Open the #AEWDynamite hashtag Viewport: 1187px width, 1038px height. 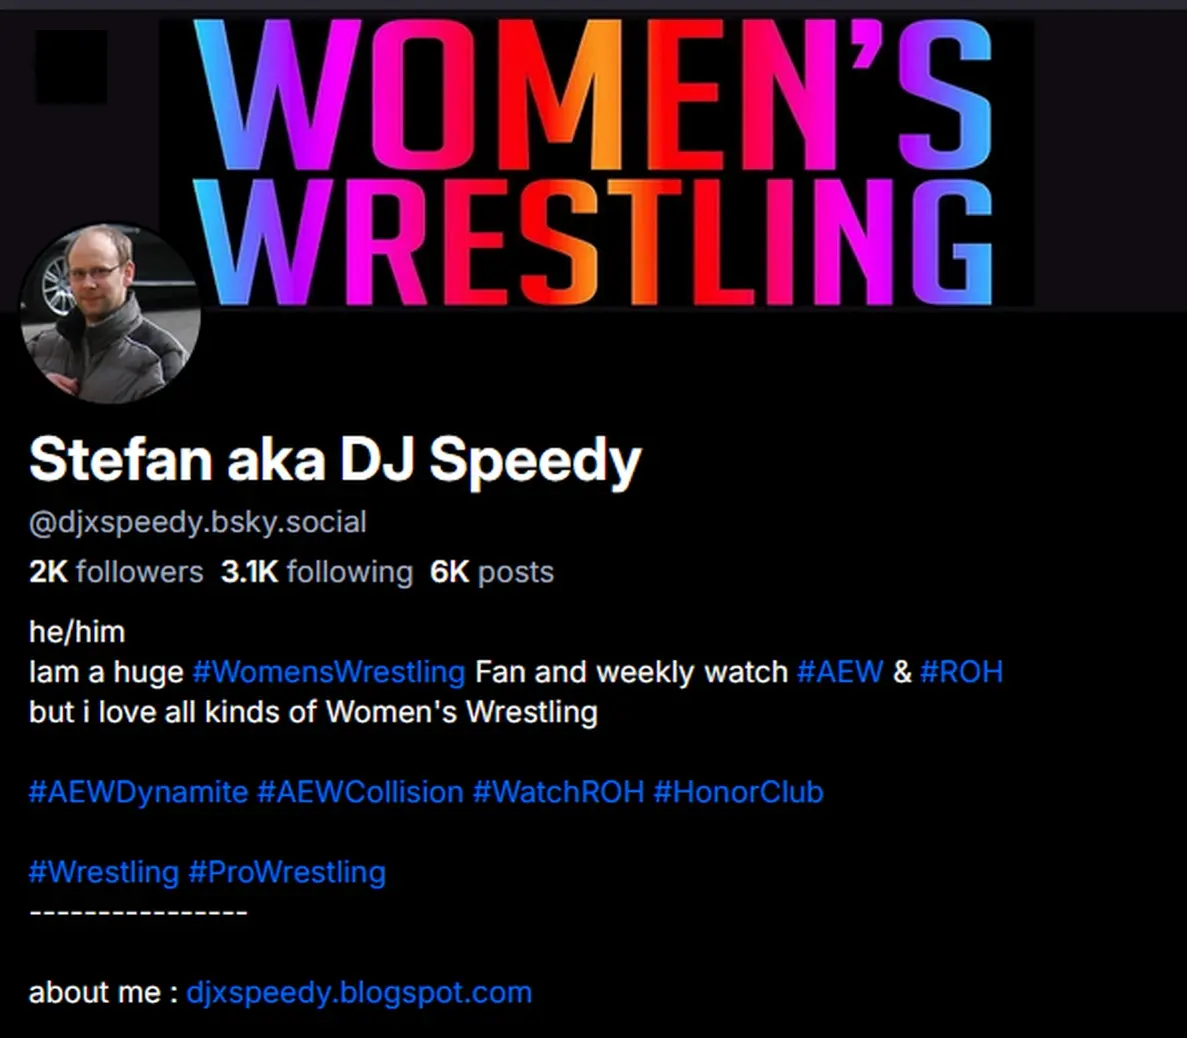[x=139, y=793]
